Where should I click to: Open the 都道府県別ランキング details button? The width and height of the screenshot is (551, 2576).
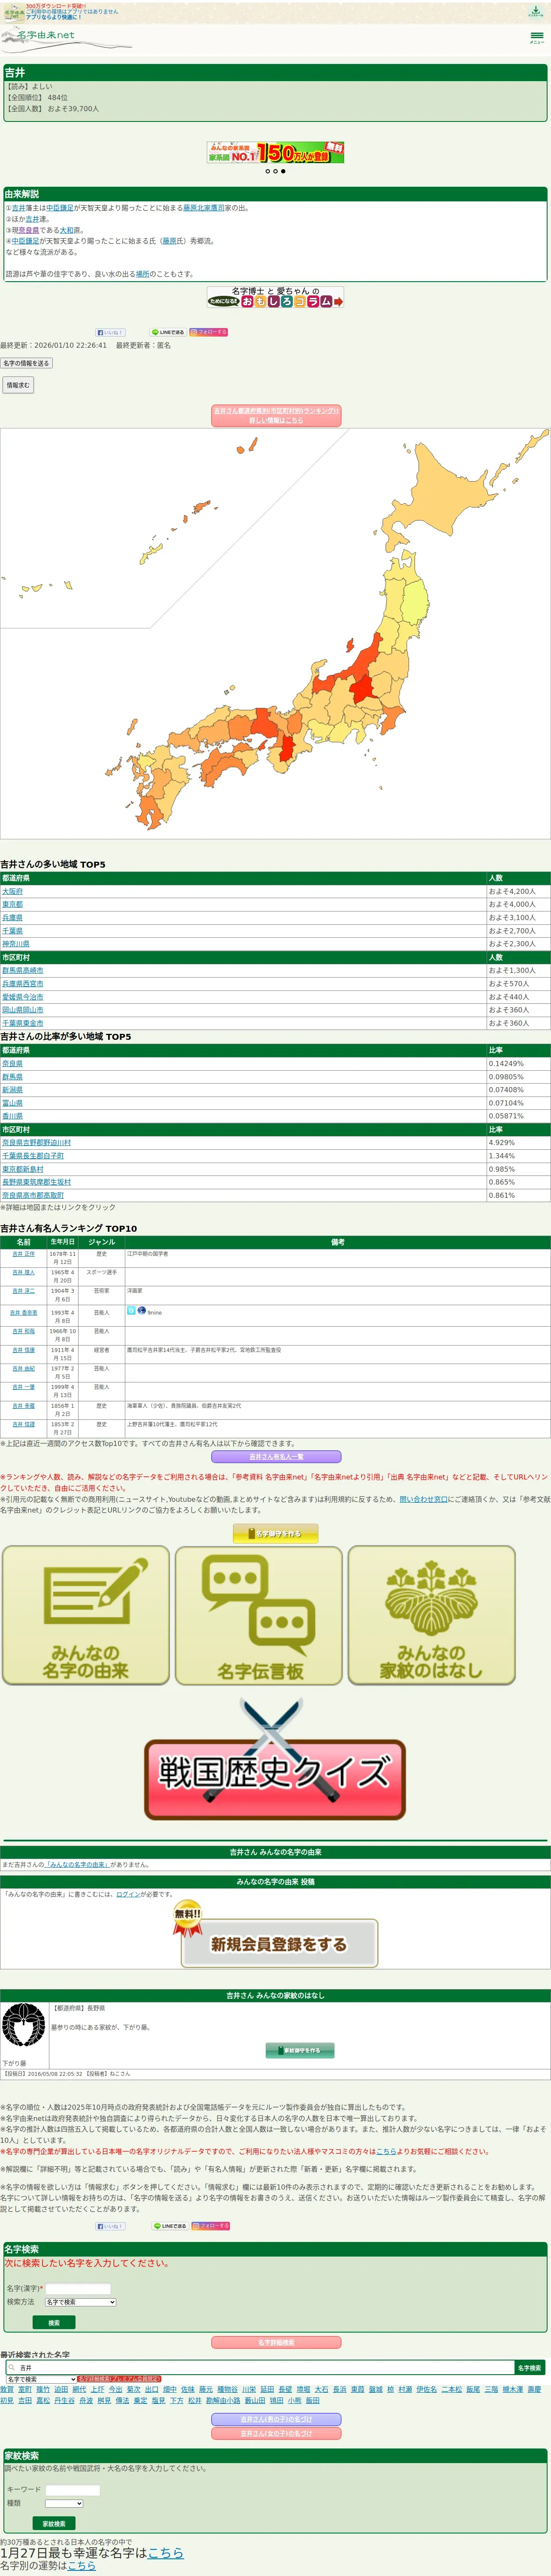[x=276, y=416]
